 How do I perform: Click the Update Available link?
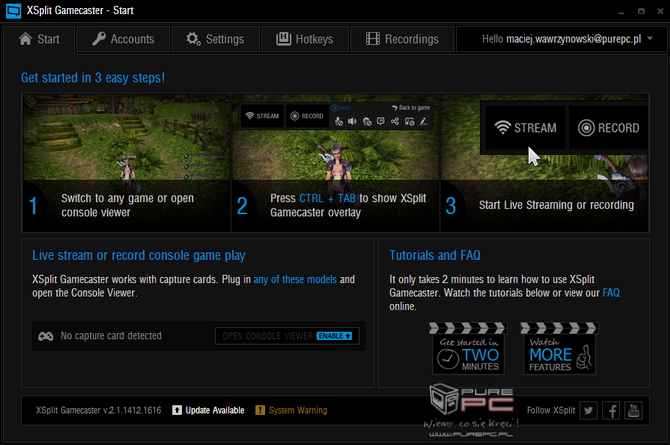[215, 410]
